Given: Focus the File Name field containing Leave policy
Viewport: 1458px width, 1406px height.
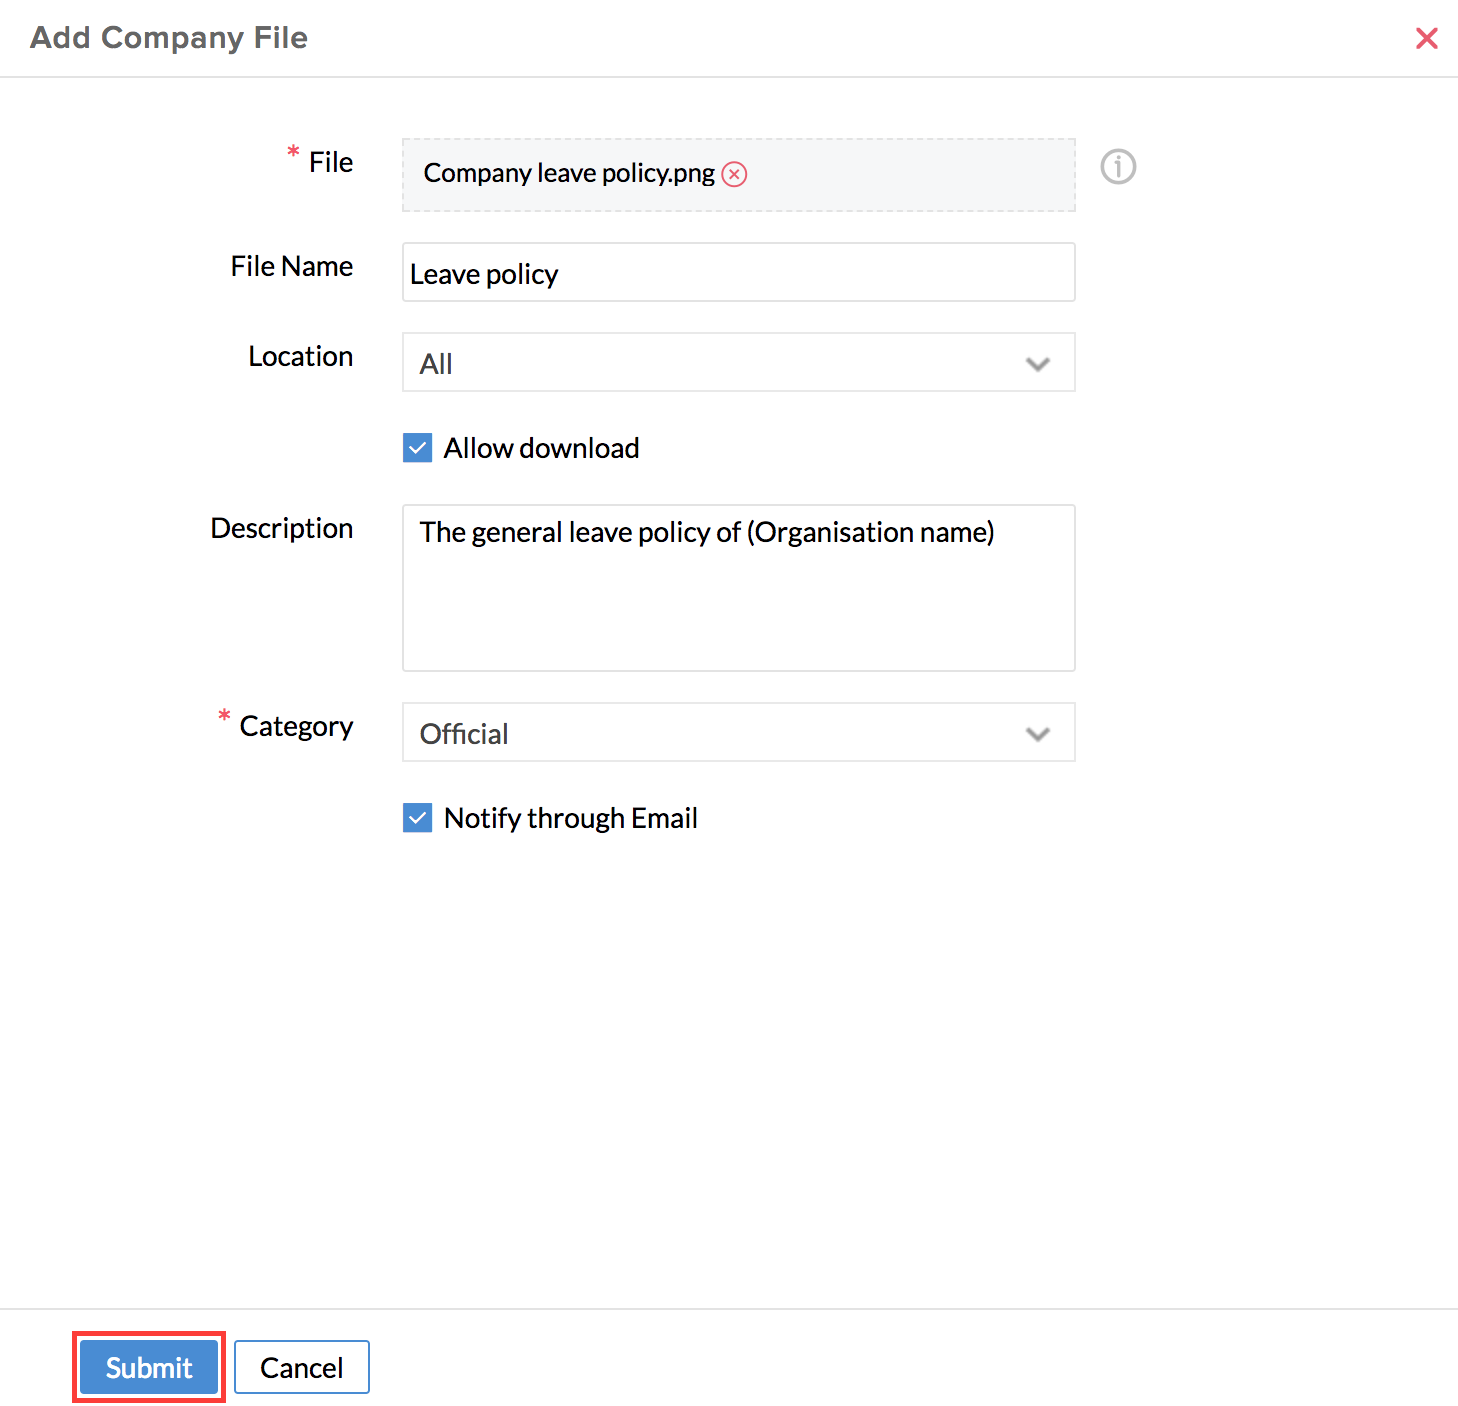Looking at the screenshot, I should tap(738, 273).
